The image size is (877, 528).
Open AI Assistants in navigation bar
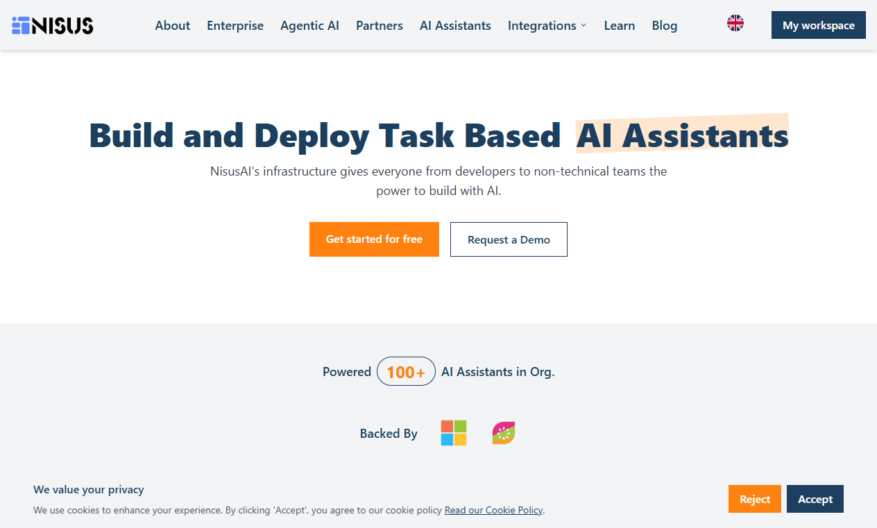pyautogui.click(x=455, y=25)
